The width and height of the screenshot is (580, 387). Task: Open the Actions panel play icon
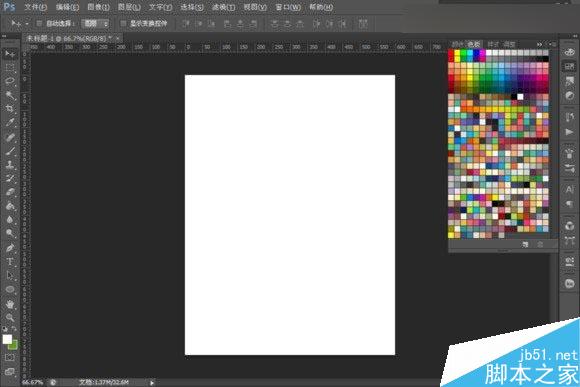(x=569, y=132)
